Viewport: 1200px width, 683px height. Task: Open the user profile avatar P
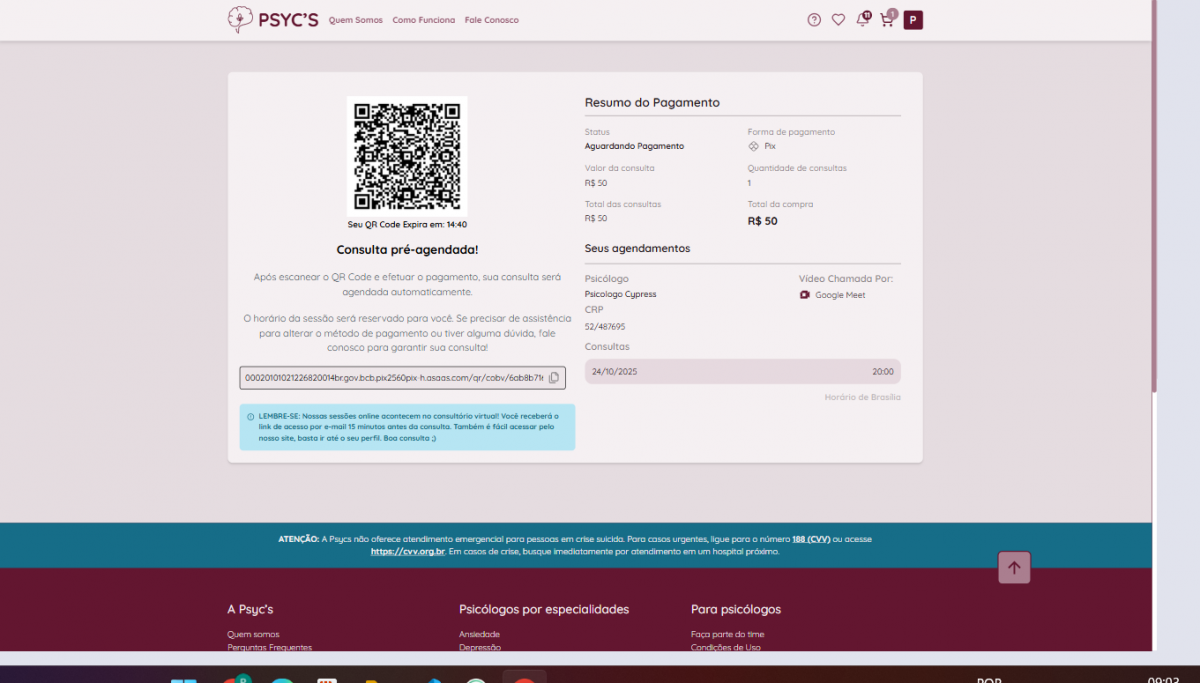[x=913, y=20]
